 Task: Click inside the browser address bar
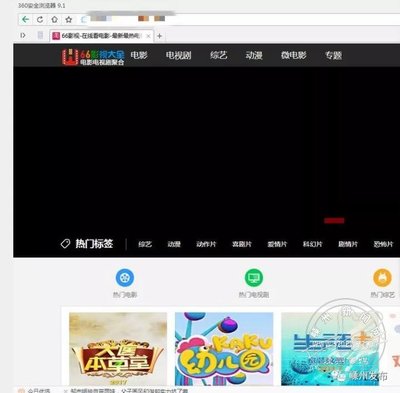pyautogui.click(x=240, y=19)
